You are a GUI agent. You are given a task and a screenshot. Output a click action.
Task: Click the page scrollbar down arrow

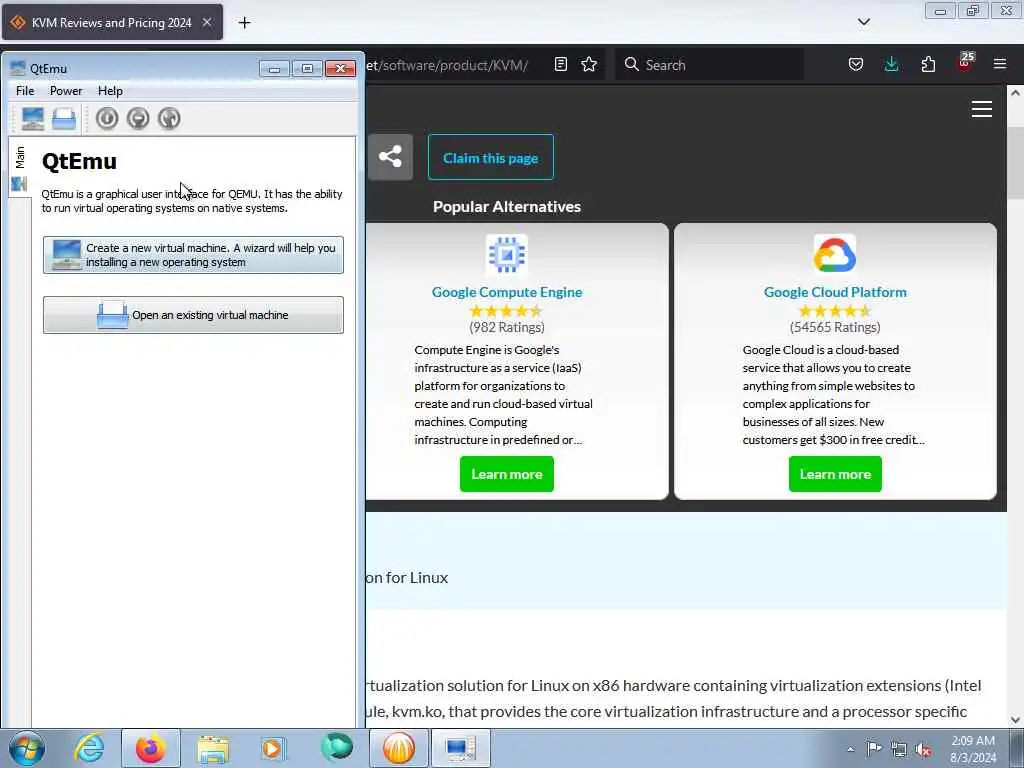click(1016, 720)
